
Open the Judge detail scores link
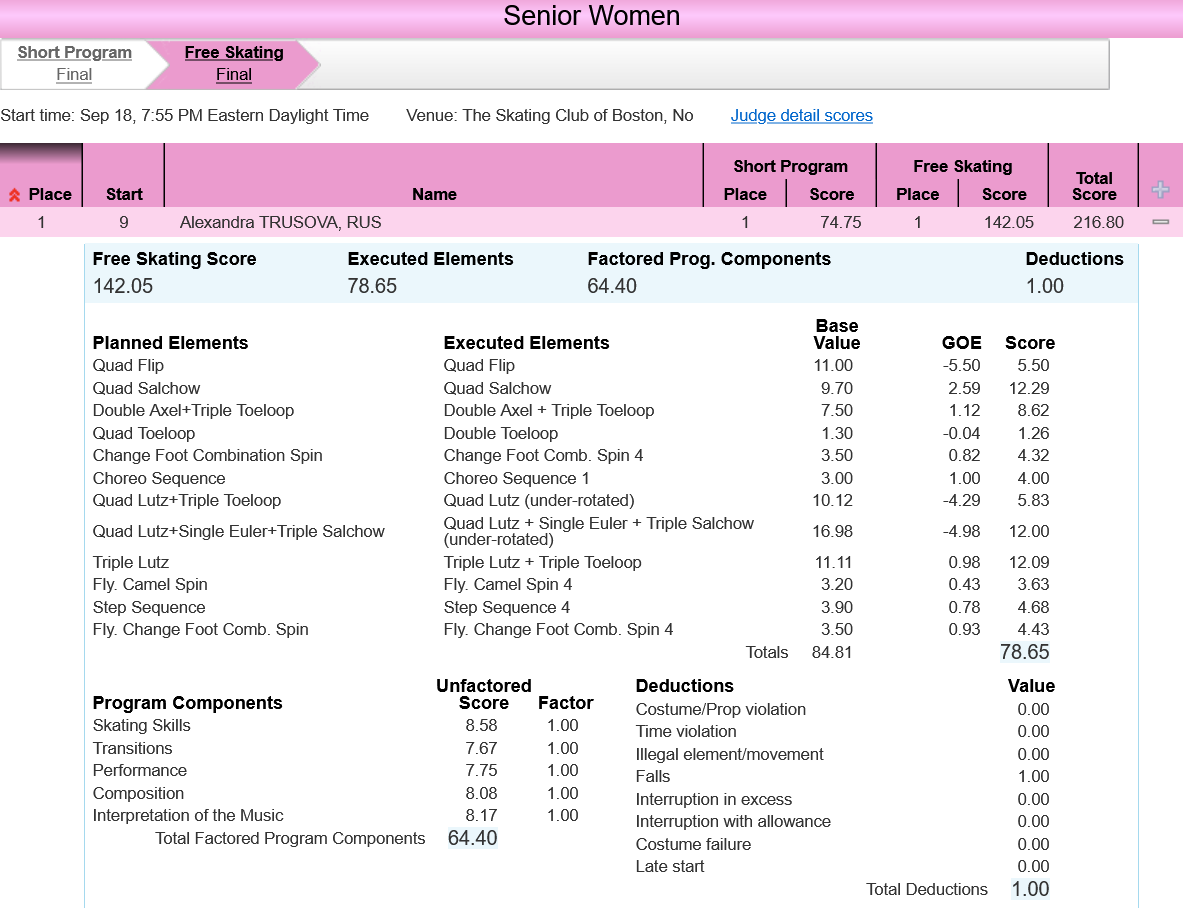pyautogui.click(x=801, y=116)
